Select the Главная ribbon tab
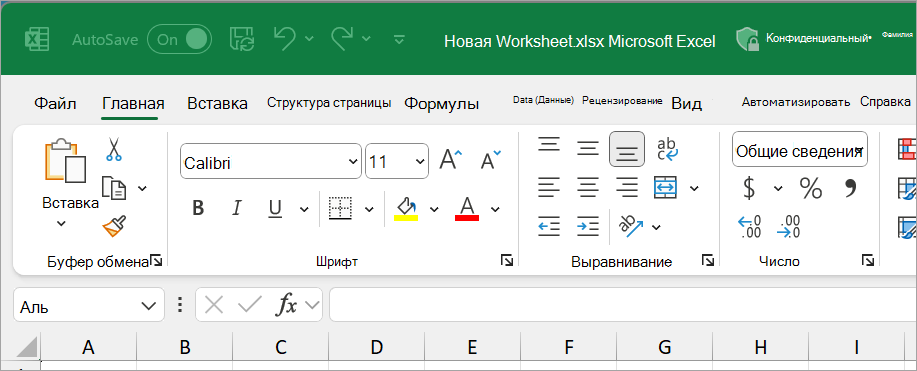This screenshot has height=371, width=917. click(133, 104)
